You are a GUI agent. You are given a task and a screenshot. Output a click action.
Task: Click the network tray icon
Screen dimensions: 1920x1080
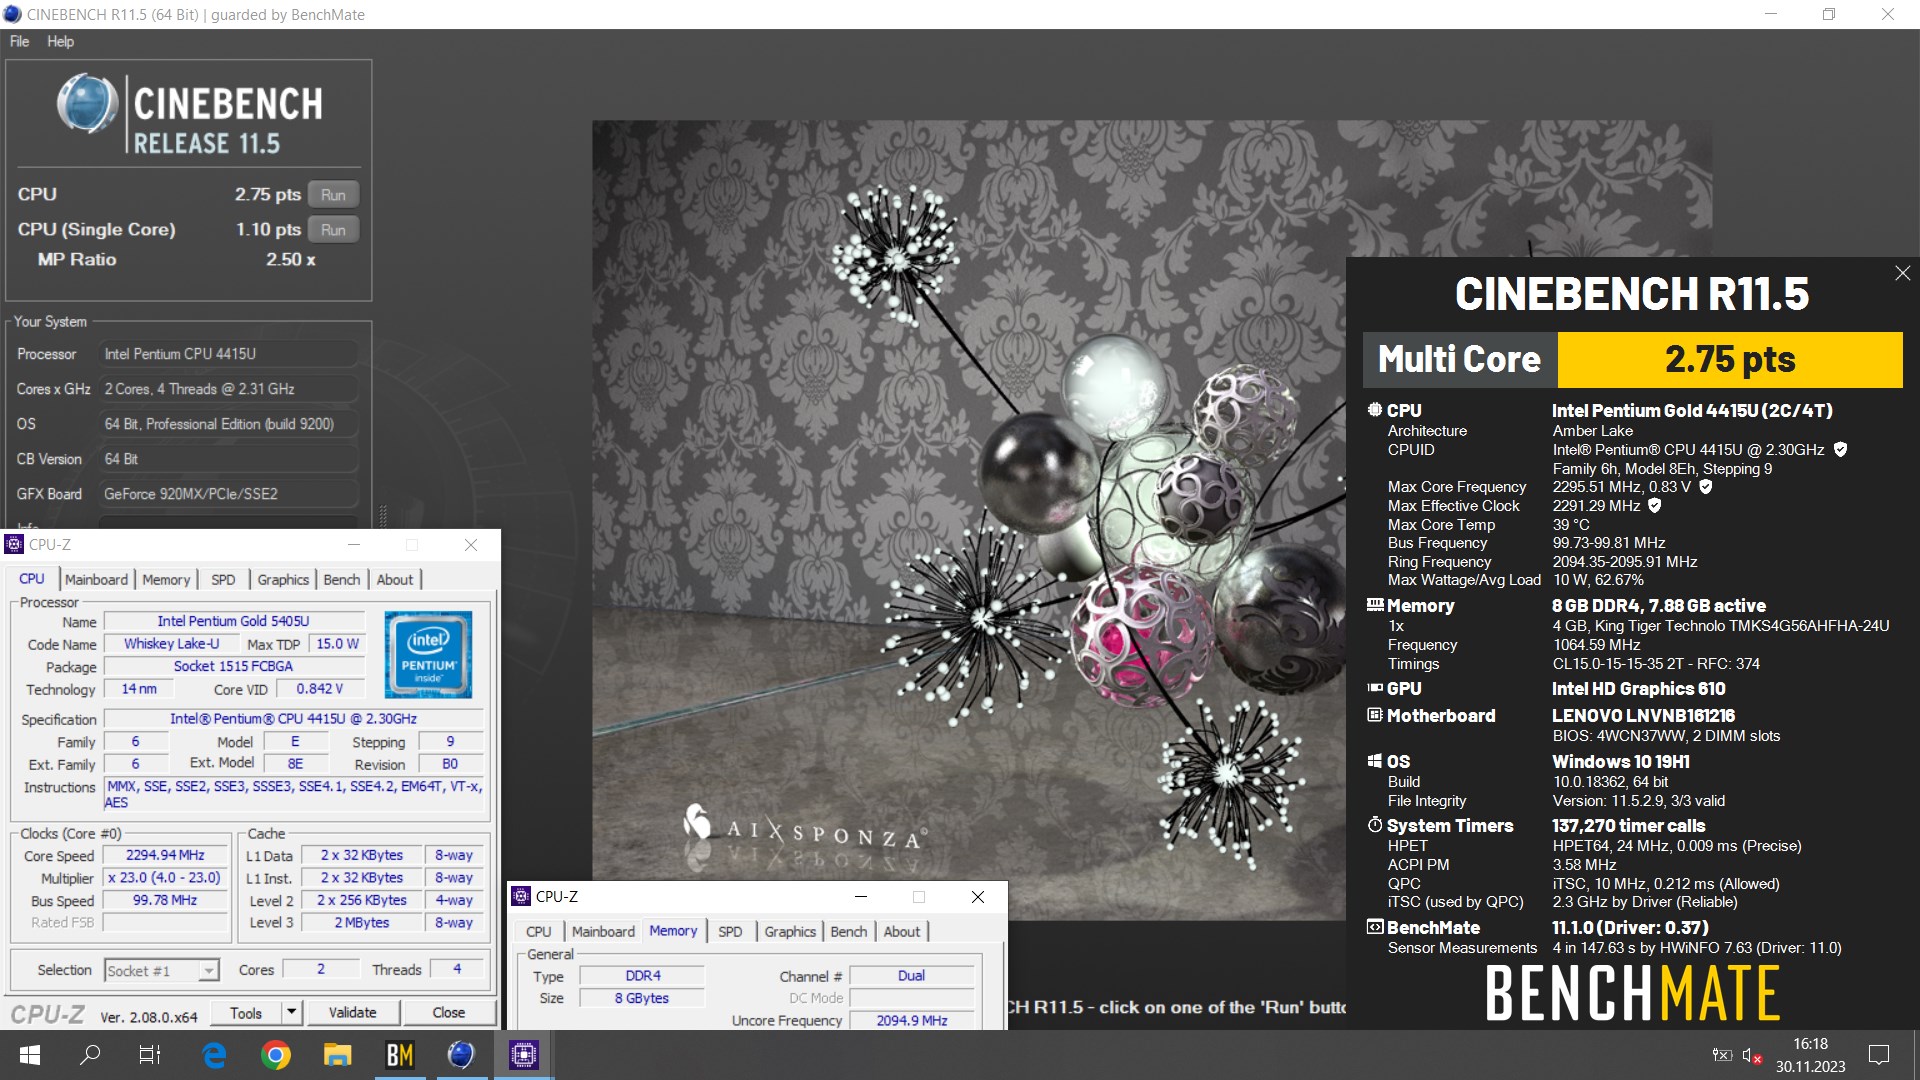click(1722, 1055)
